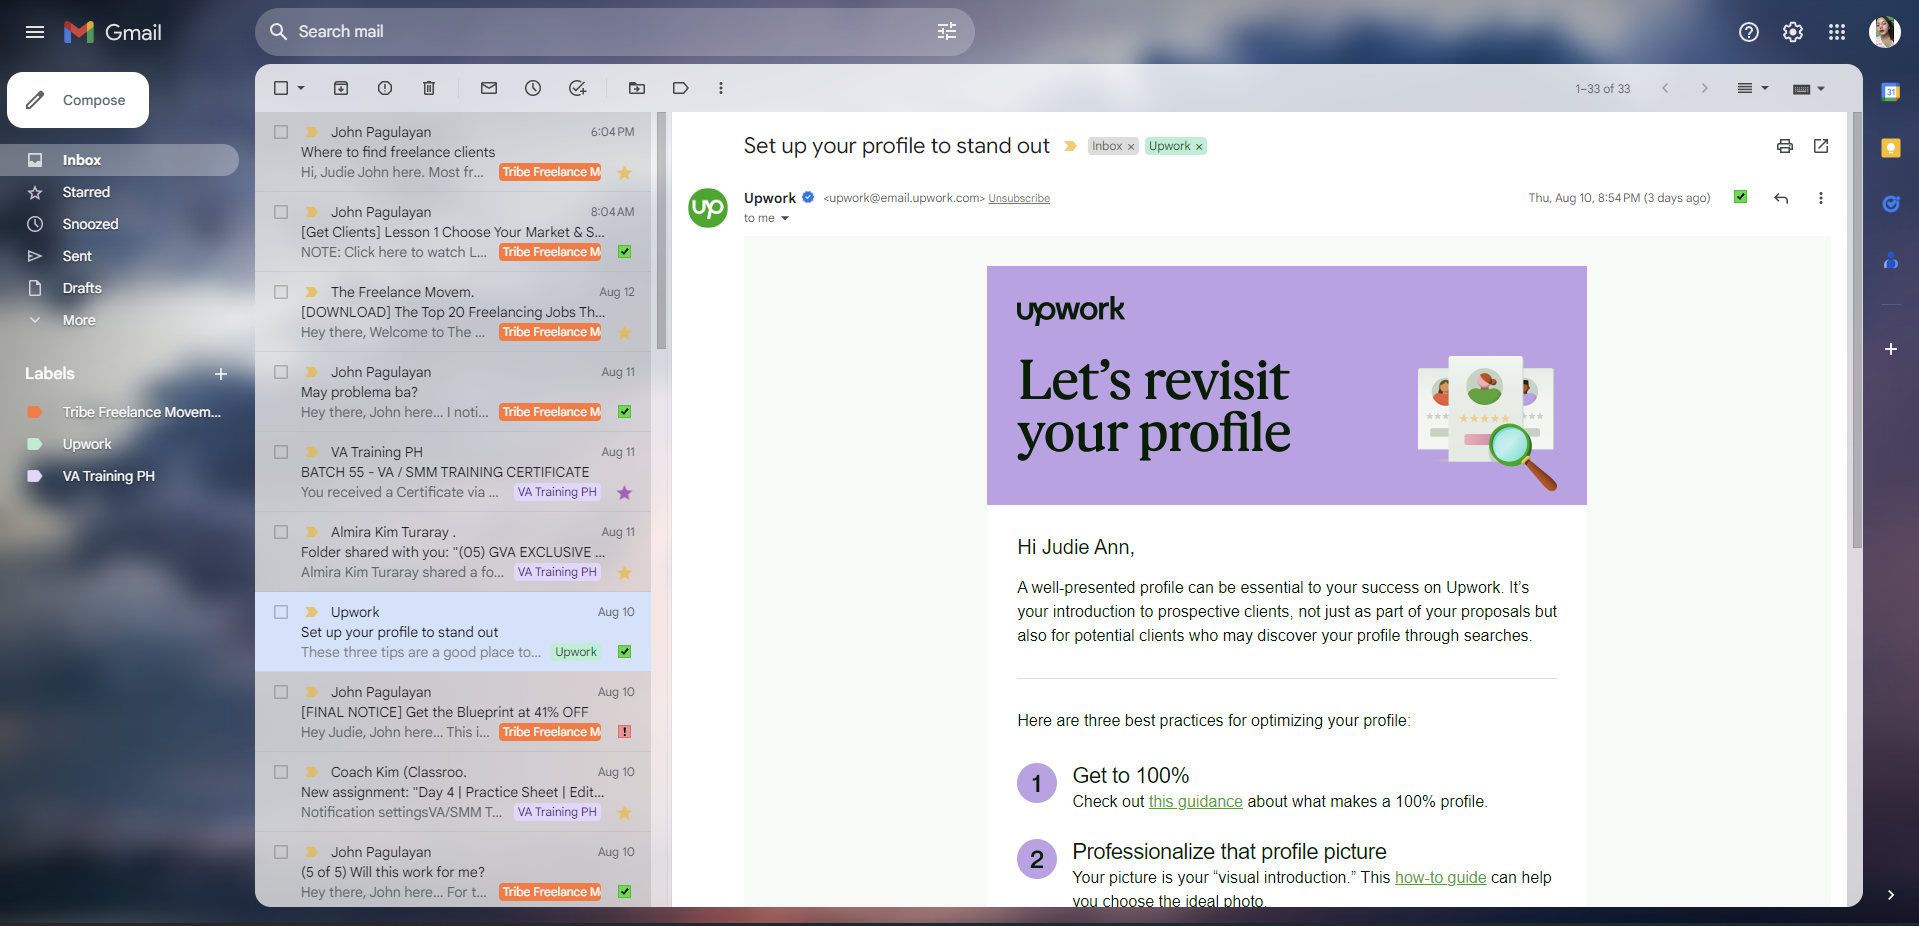
Task: Open the input tools dropdown arrow
Action: (x=1821, y=89)
